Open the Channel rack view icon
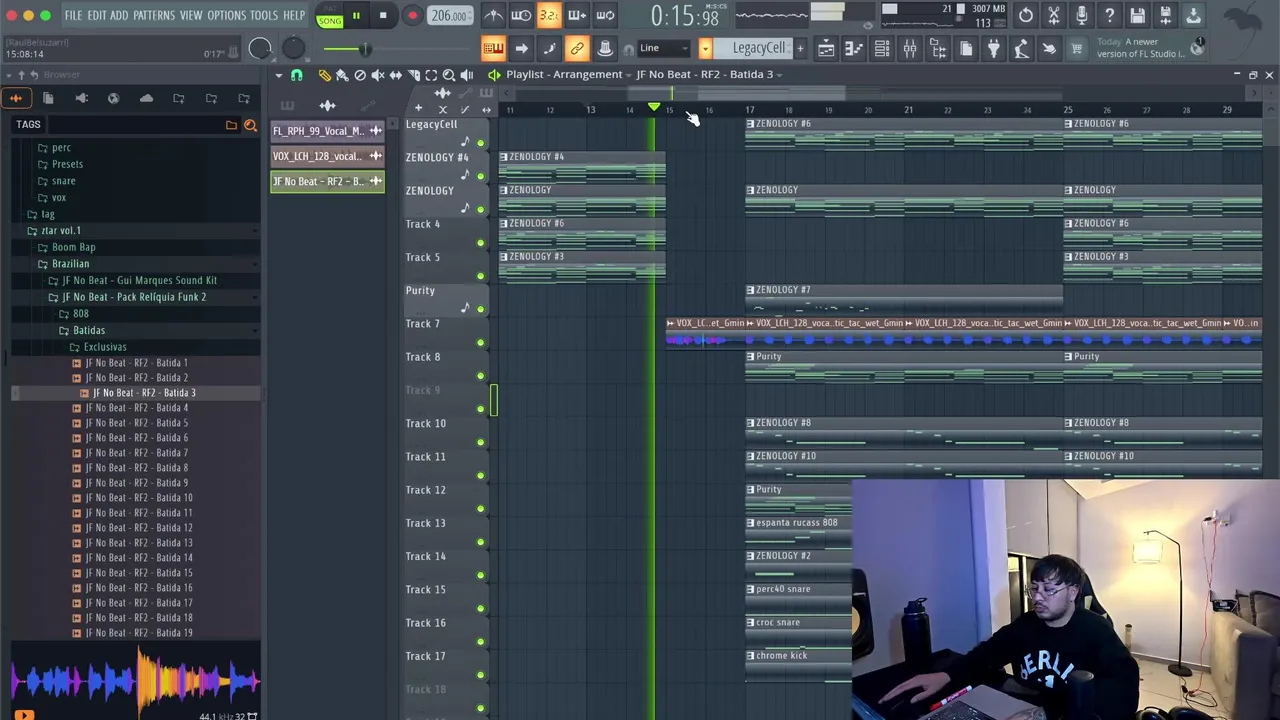 click(882, 48)
